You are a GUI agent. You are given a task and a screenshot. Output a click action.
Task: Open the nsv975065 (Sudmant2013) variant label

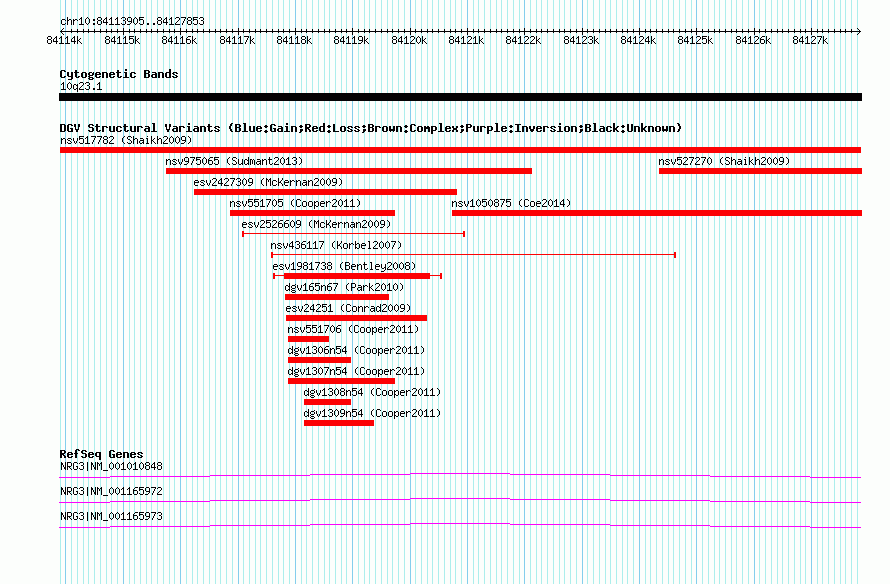point(234,161)
